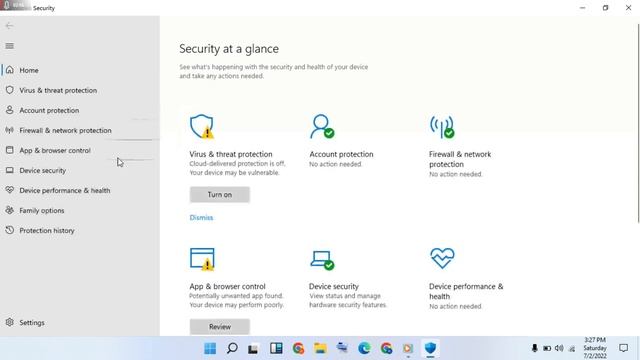Open taskbar Search magnifier
The width and height of the screenshot is (640, 360).
click(232, 348)
